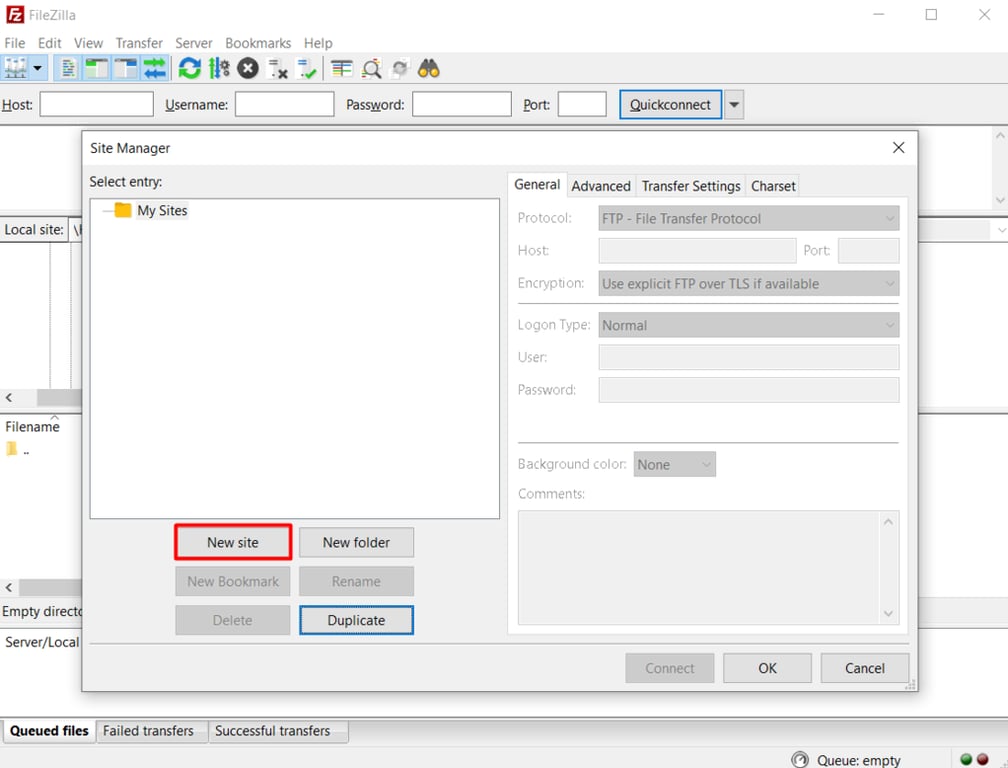Image resolution: width=1008 pixels, height=768 pixels.
Task: Toggle the transfer queue panel icon
Action: coord(152,68)
